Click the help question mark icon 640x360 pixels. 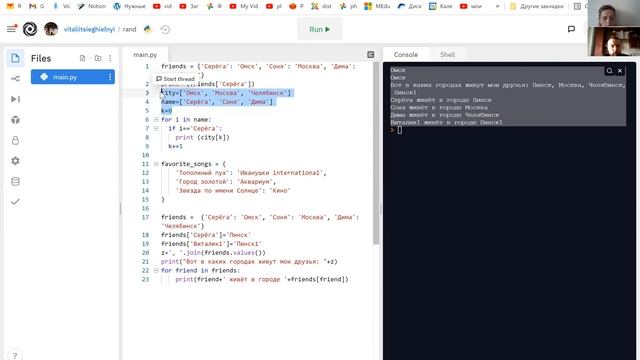pos(15,355)
